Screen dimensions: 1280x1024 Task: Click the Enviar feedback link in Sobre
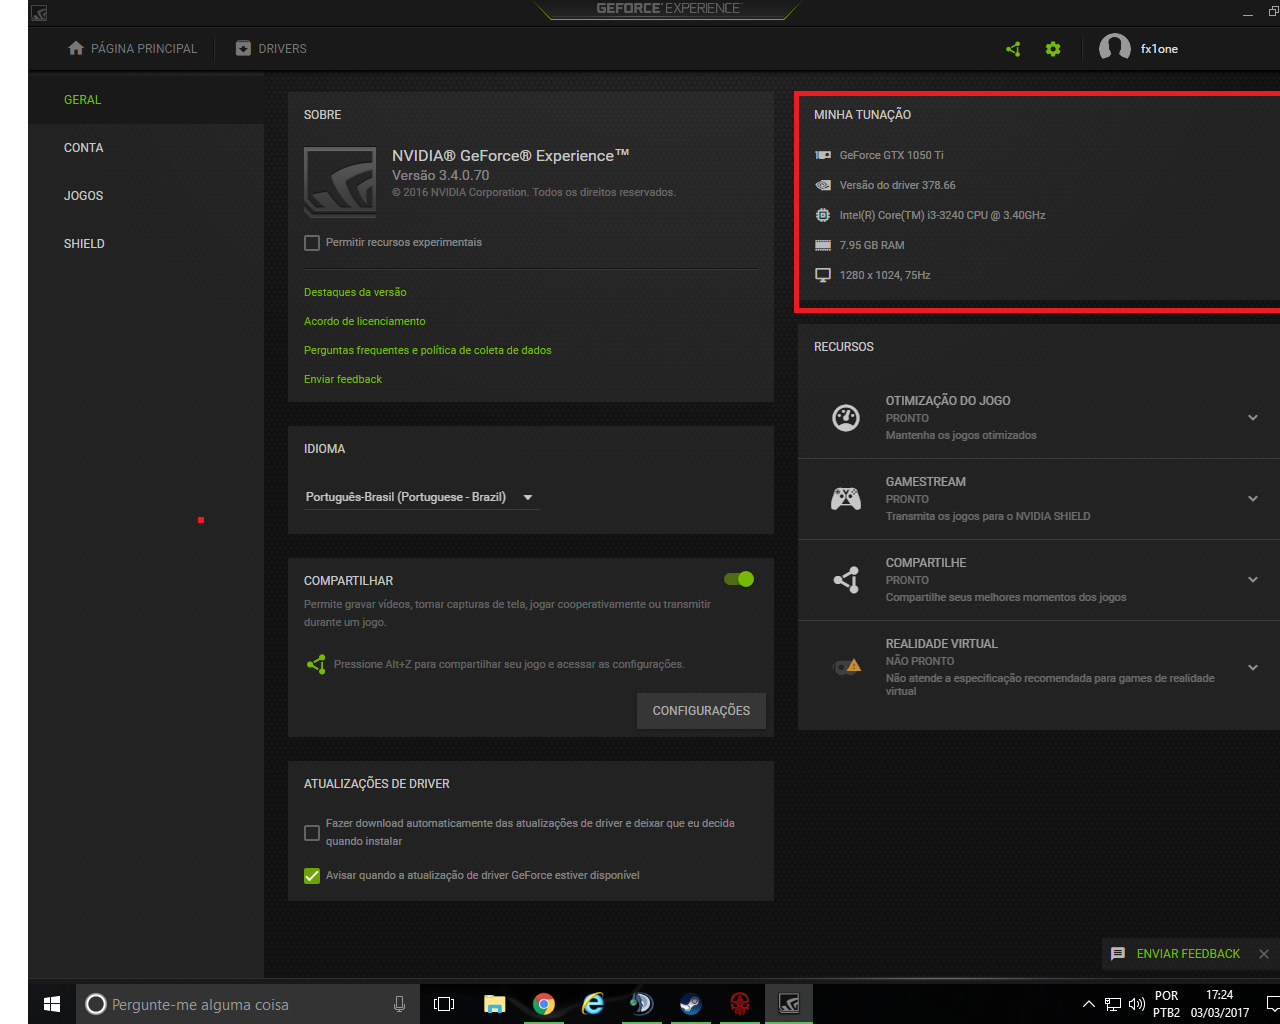pos(343,379)
